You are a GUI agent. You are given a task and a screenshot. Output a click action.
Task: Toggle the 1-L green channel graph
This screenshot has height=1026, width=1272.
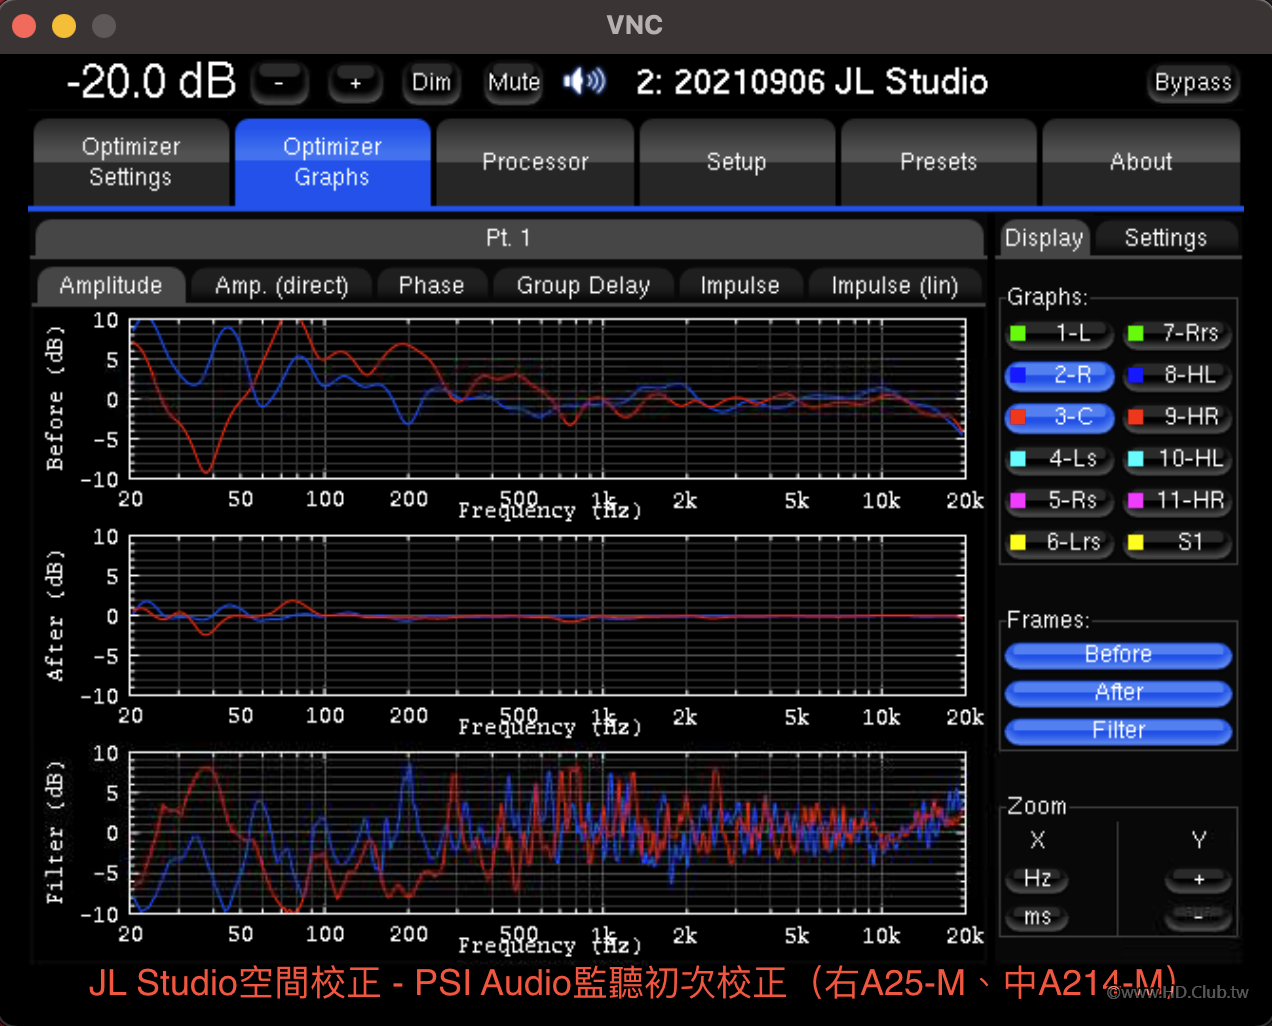1059,334
